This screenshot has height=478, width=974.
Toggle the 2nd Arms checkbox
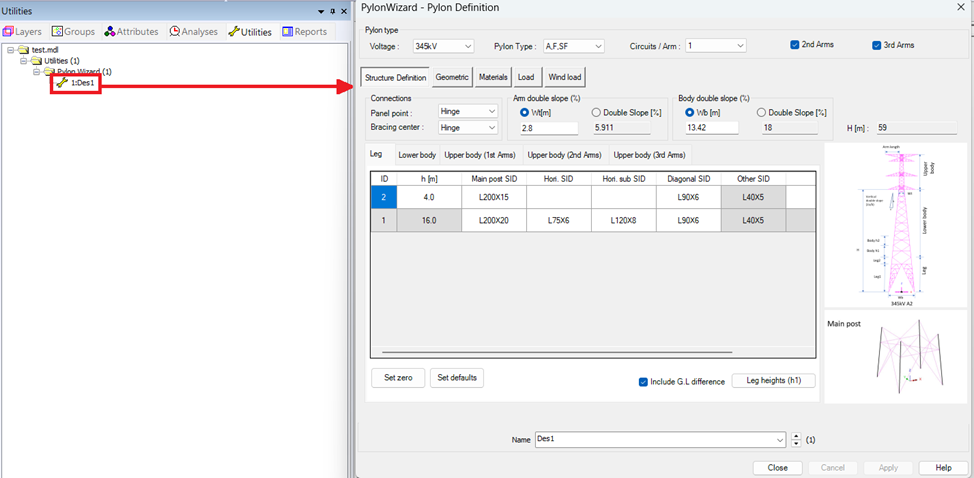pyautogui.click(x=795, y=45)
